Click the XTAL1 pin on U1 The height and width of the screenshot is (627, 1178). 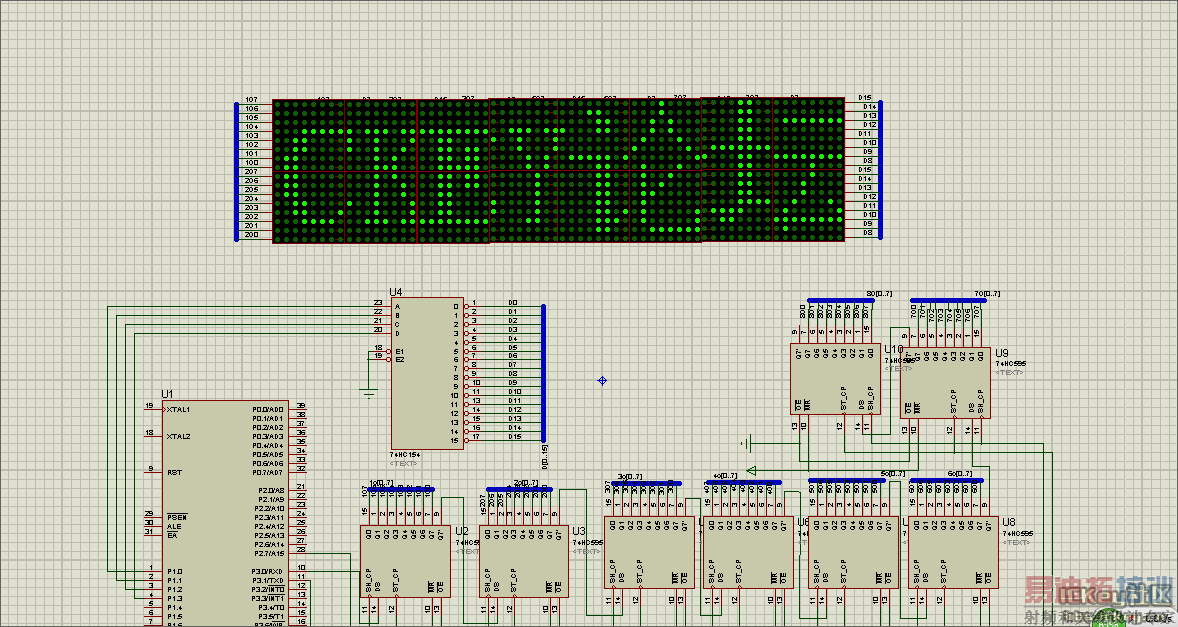(179, 409)
